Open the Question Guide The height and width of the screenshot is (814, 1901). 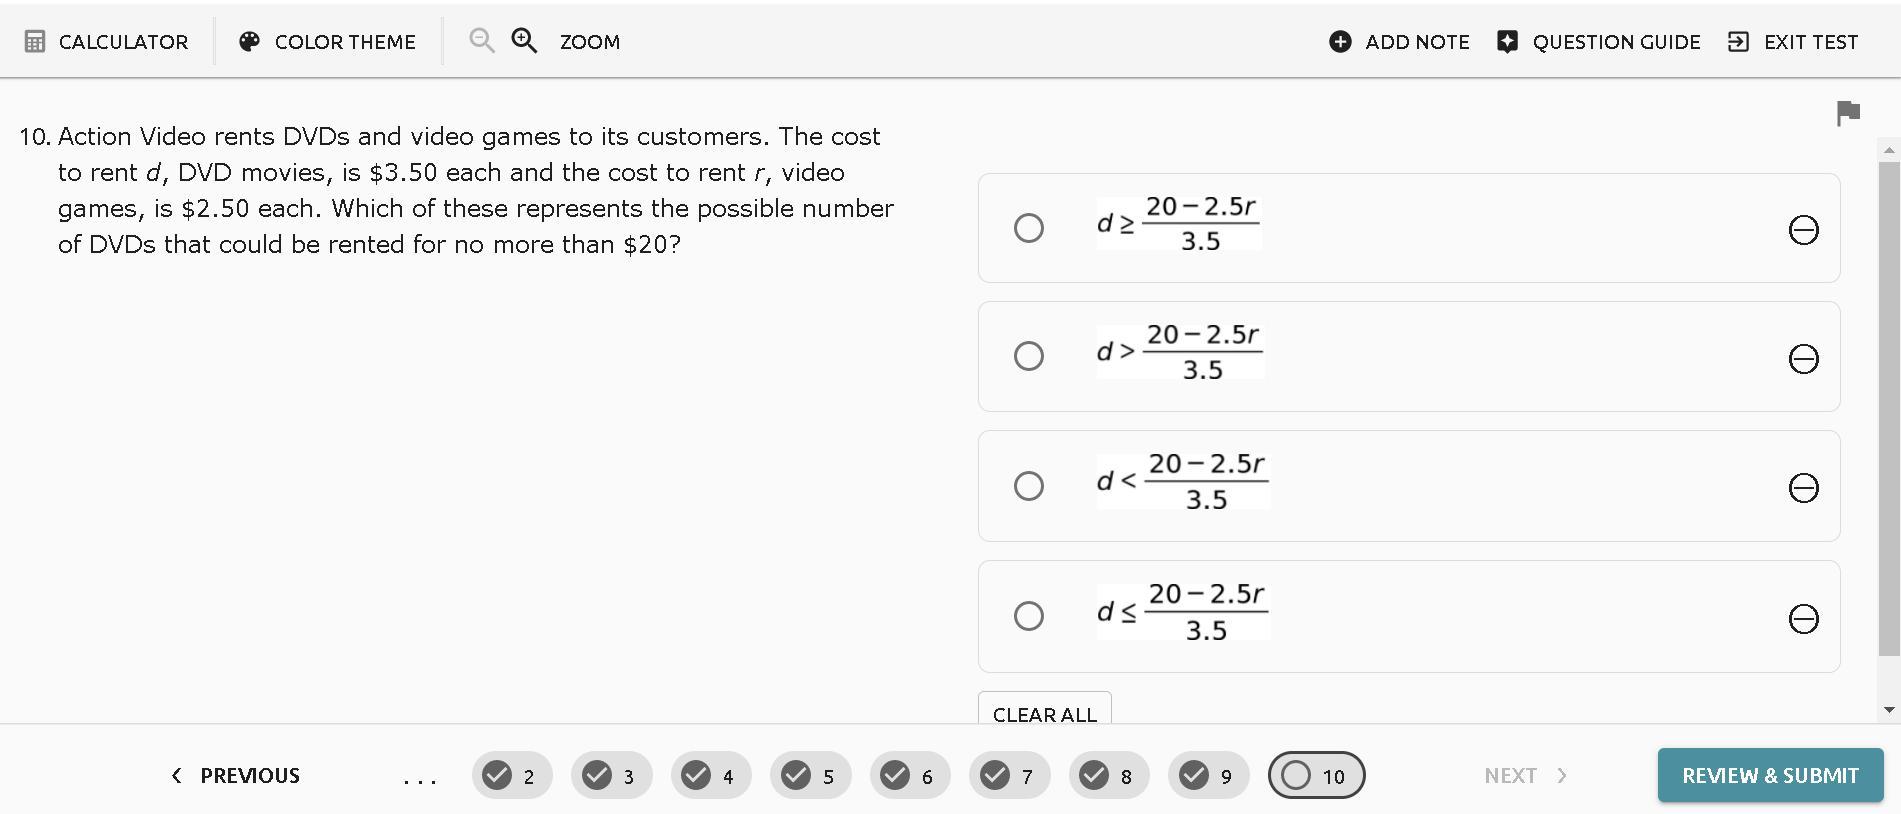(x=1599, y=42)
